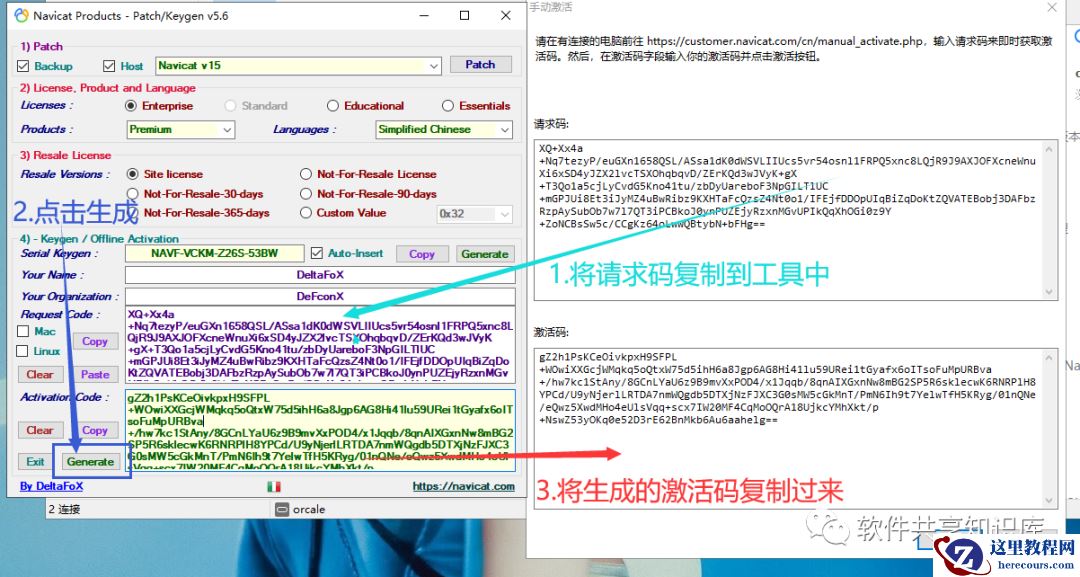The height and width of the screenshot is (577, 1080).
Task: Click the Patch button
Action: 481,65
